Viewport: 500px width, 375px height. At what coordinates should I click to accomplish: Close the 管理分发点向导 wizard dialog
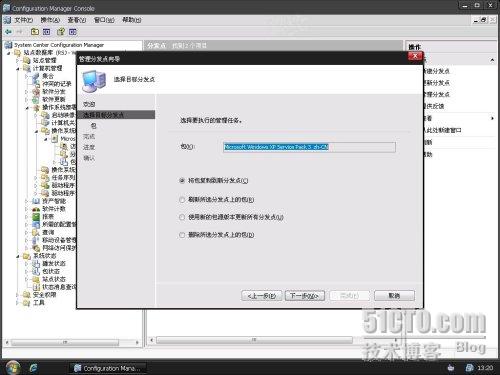pos(415,56)
